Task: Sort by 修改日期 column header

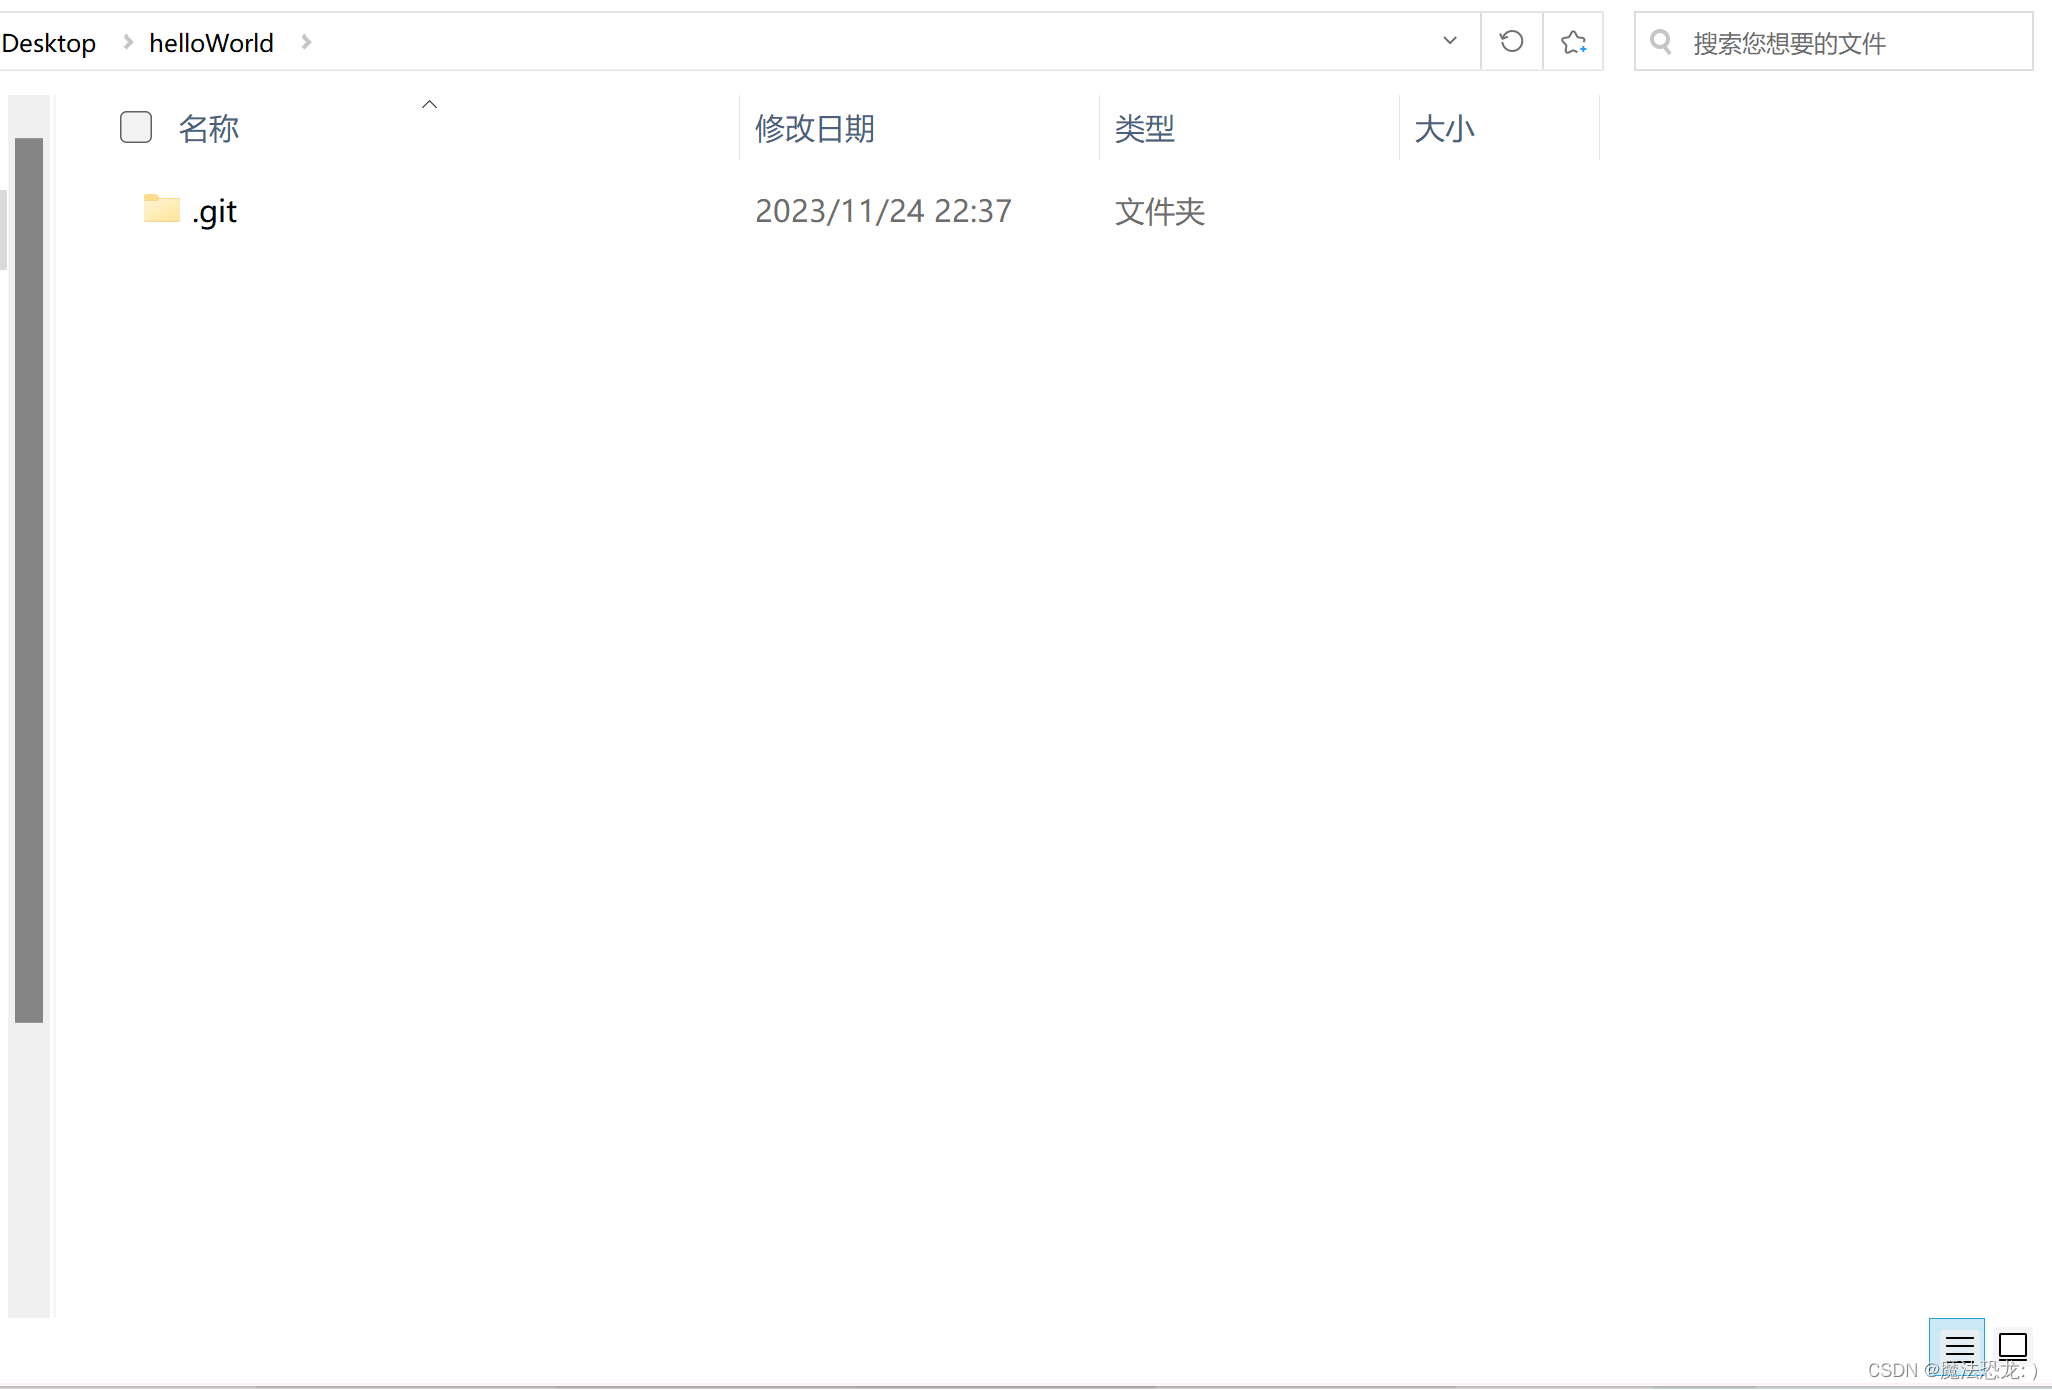Action: [x=814, y=128]
